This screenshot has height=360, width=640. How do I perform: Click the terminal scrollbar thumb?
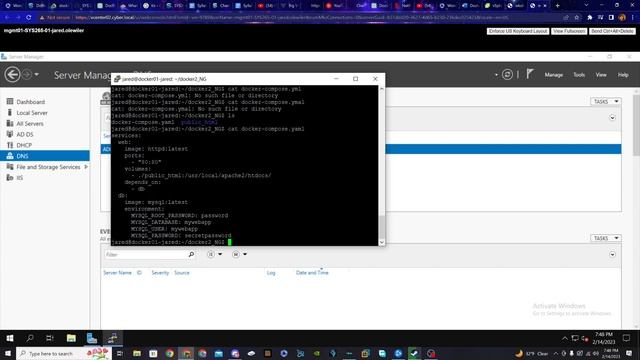[x=382, y=226]
